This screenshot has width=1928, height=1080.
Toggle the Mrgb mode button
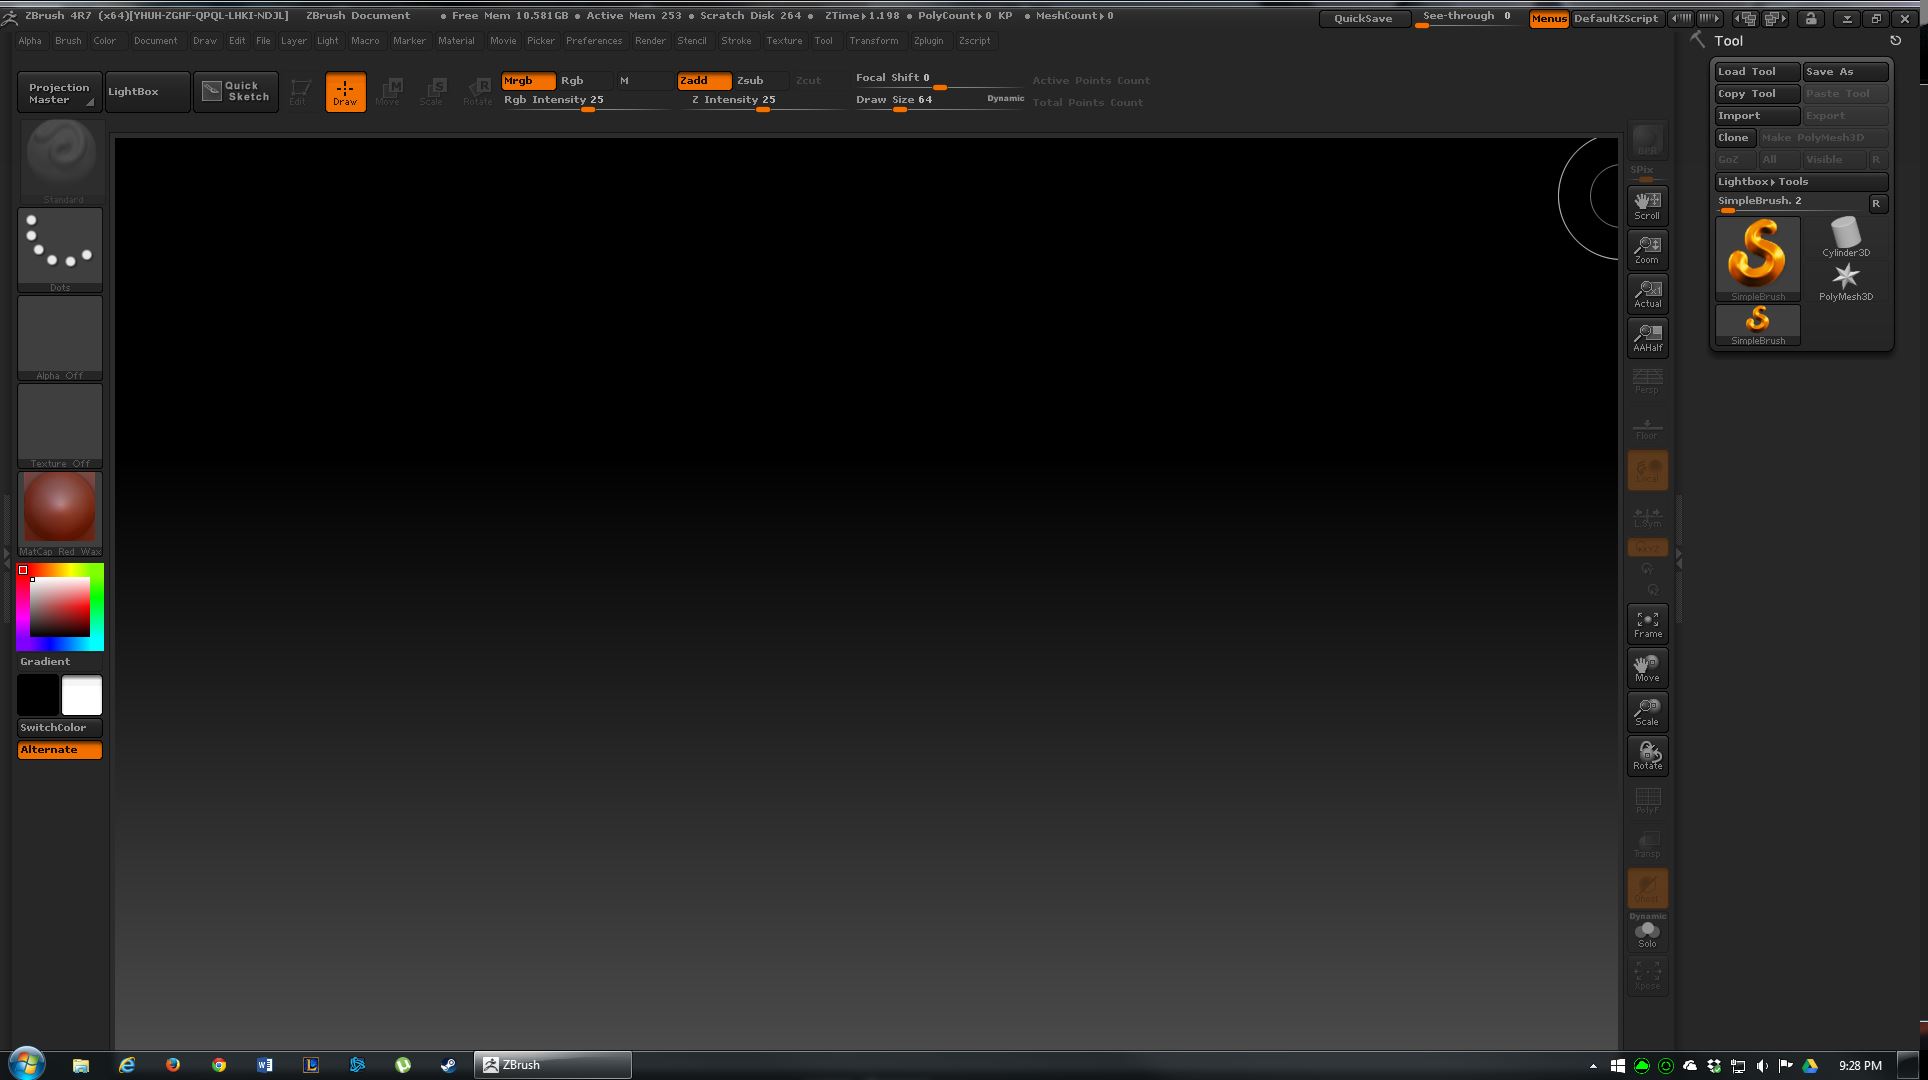click(527, 81)
